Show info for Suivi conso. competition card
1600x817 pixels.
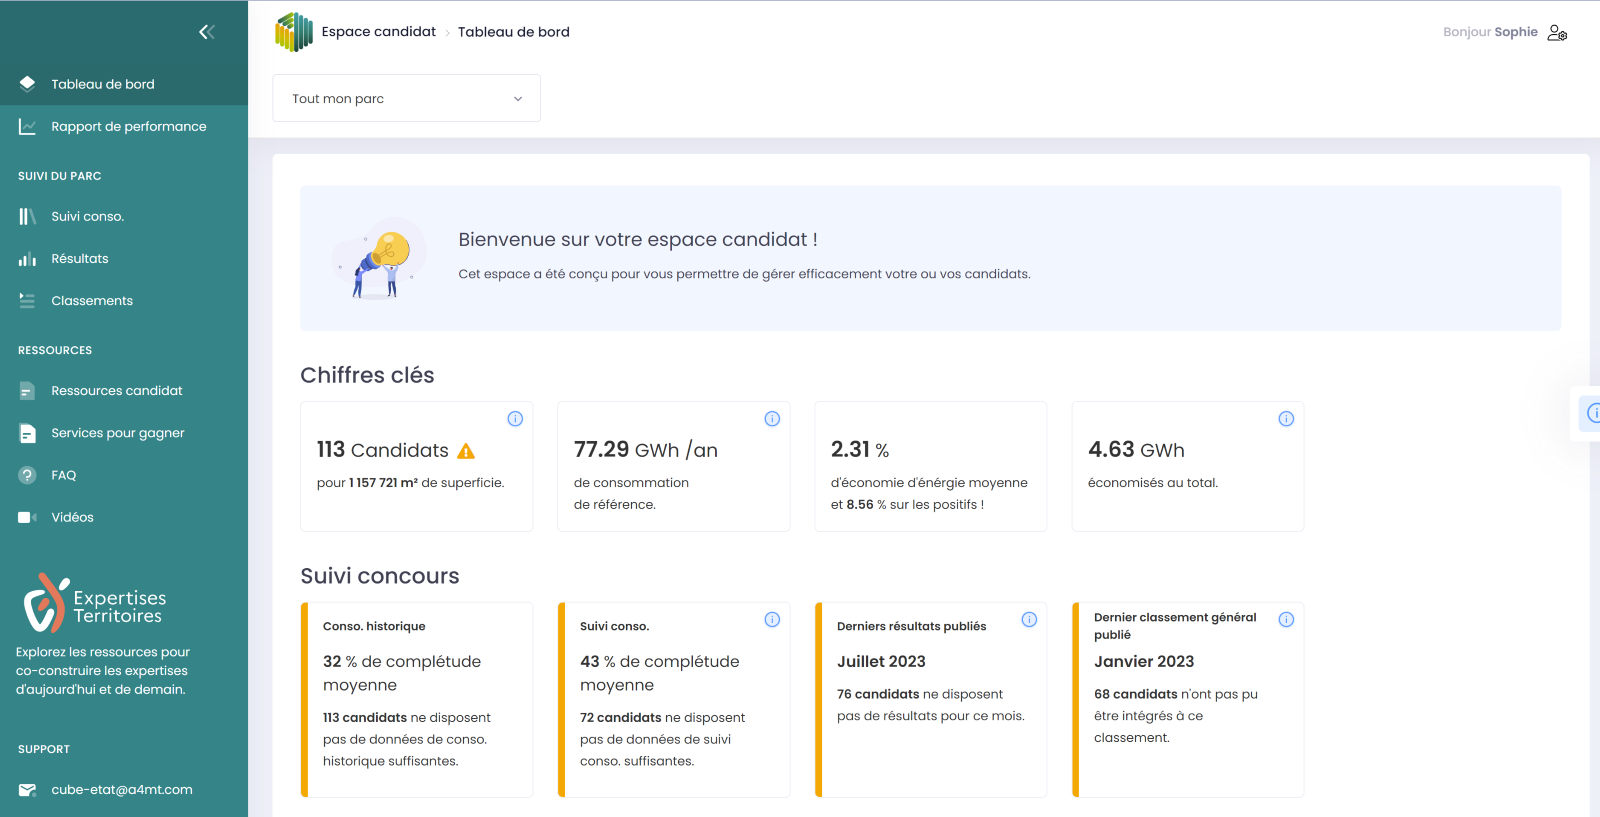click(772, 620)
